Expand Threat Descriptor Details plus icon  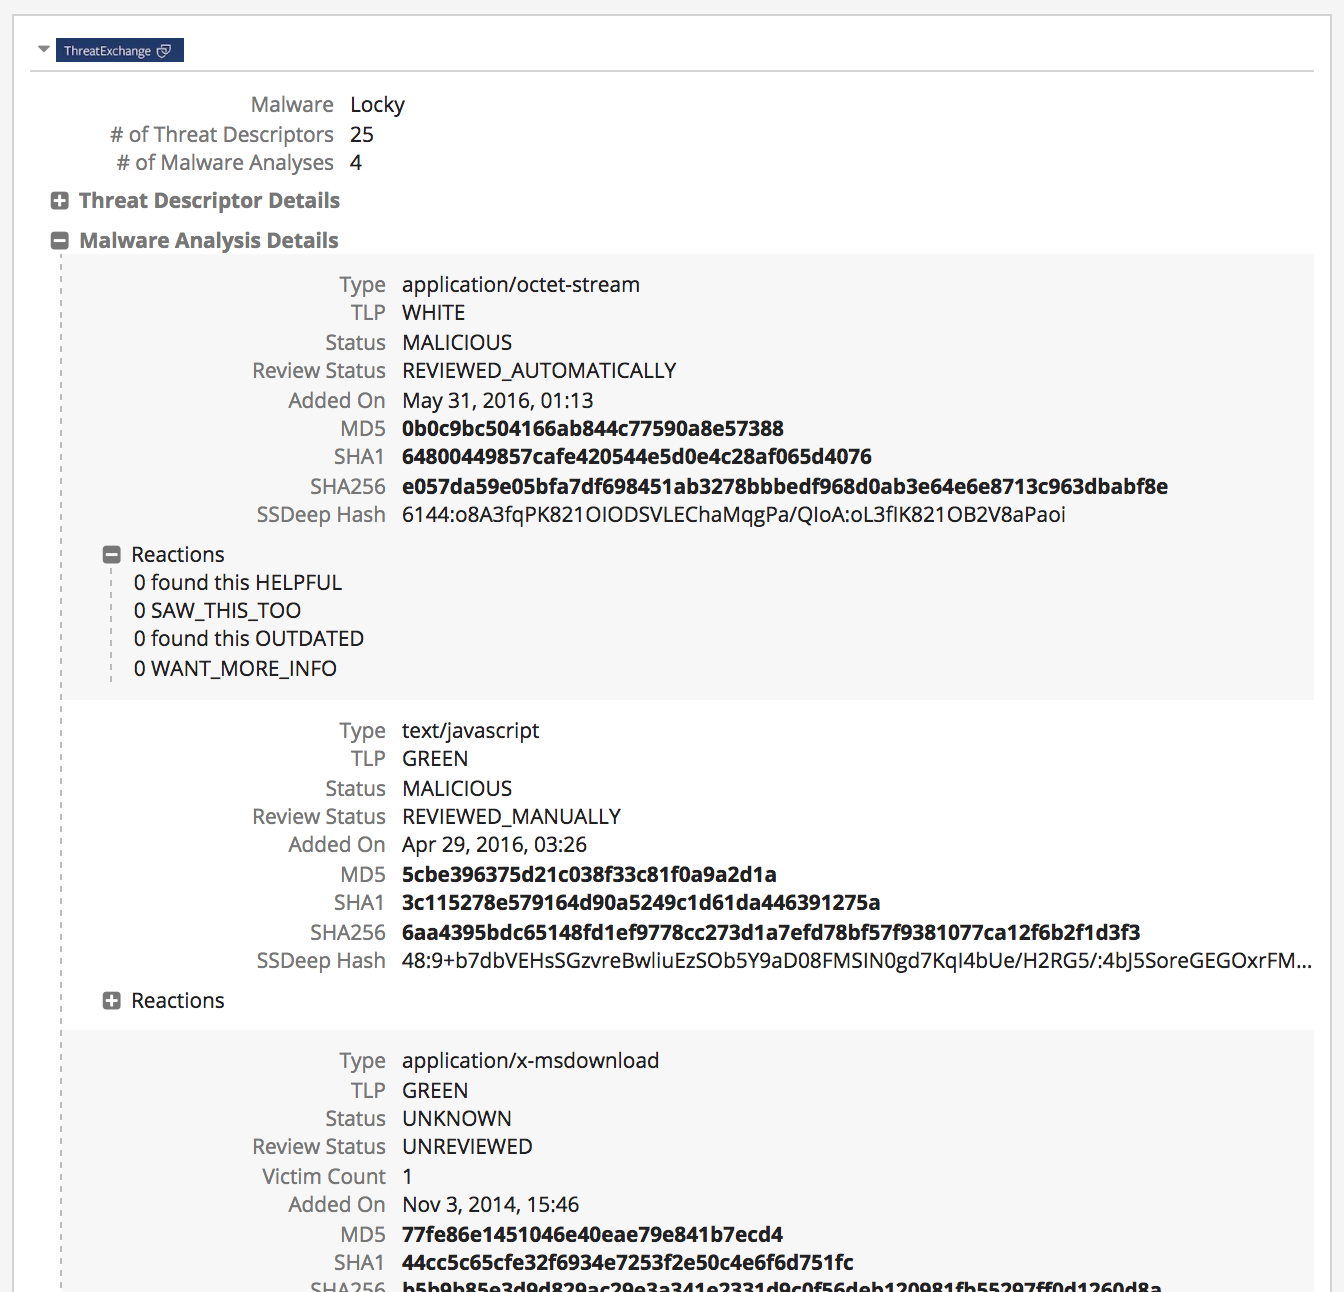coord(60,201)
